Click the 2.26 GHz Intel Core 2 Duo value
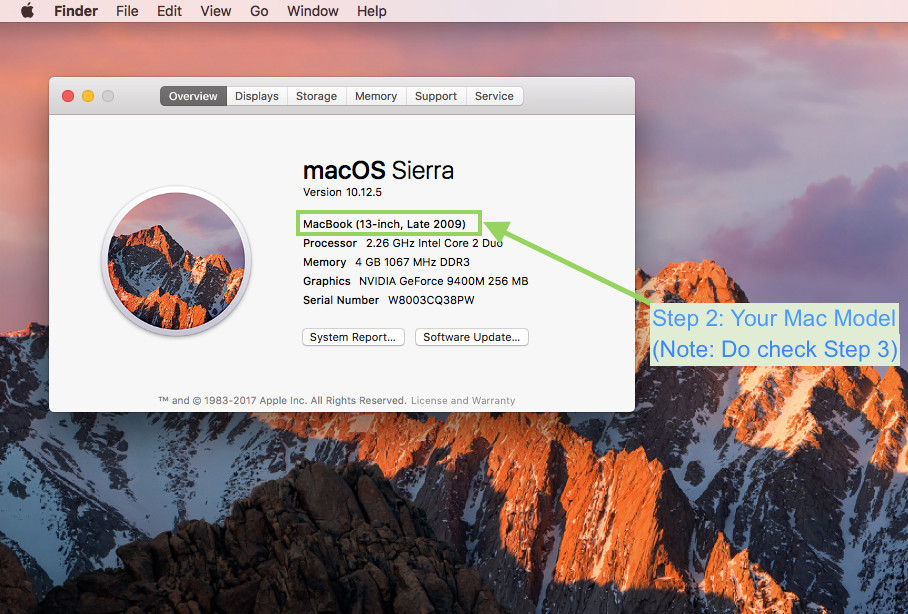 434,243
